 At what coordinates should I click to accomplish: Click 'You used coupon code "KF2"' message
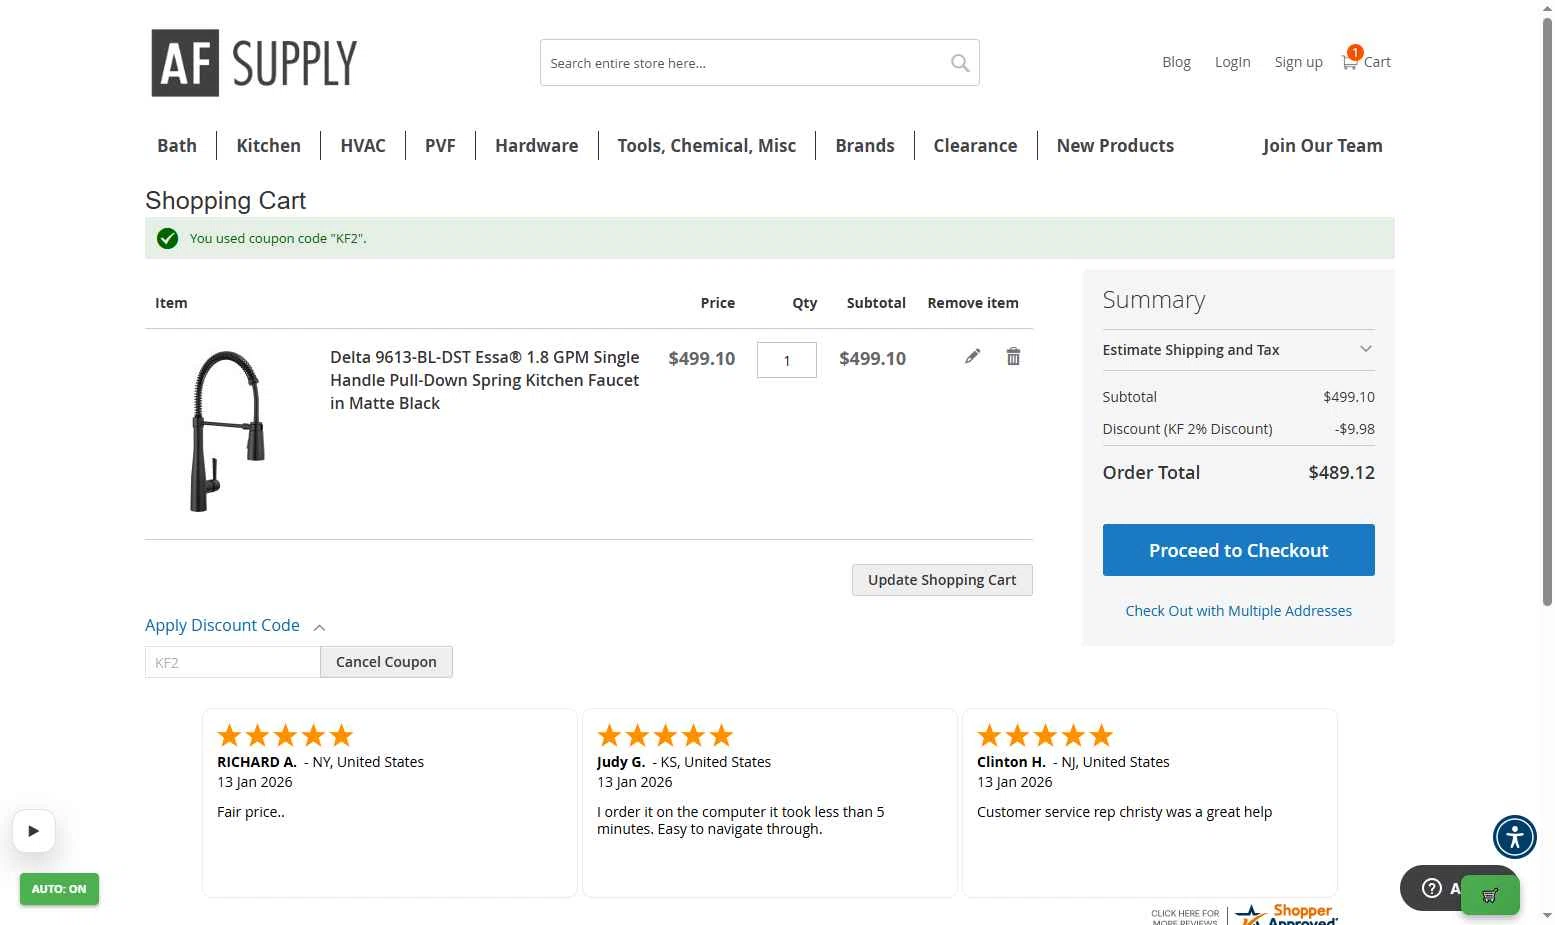(x=278, y=239)
